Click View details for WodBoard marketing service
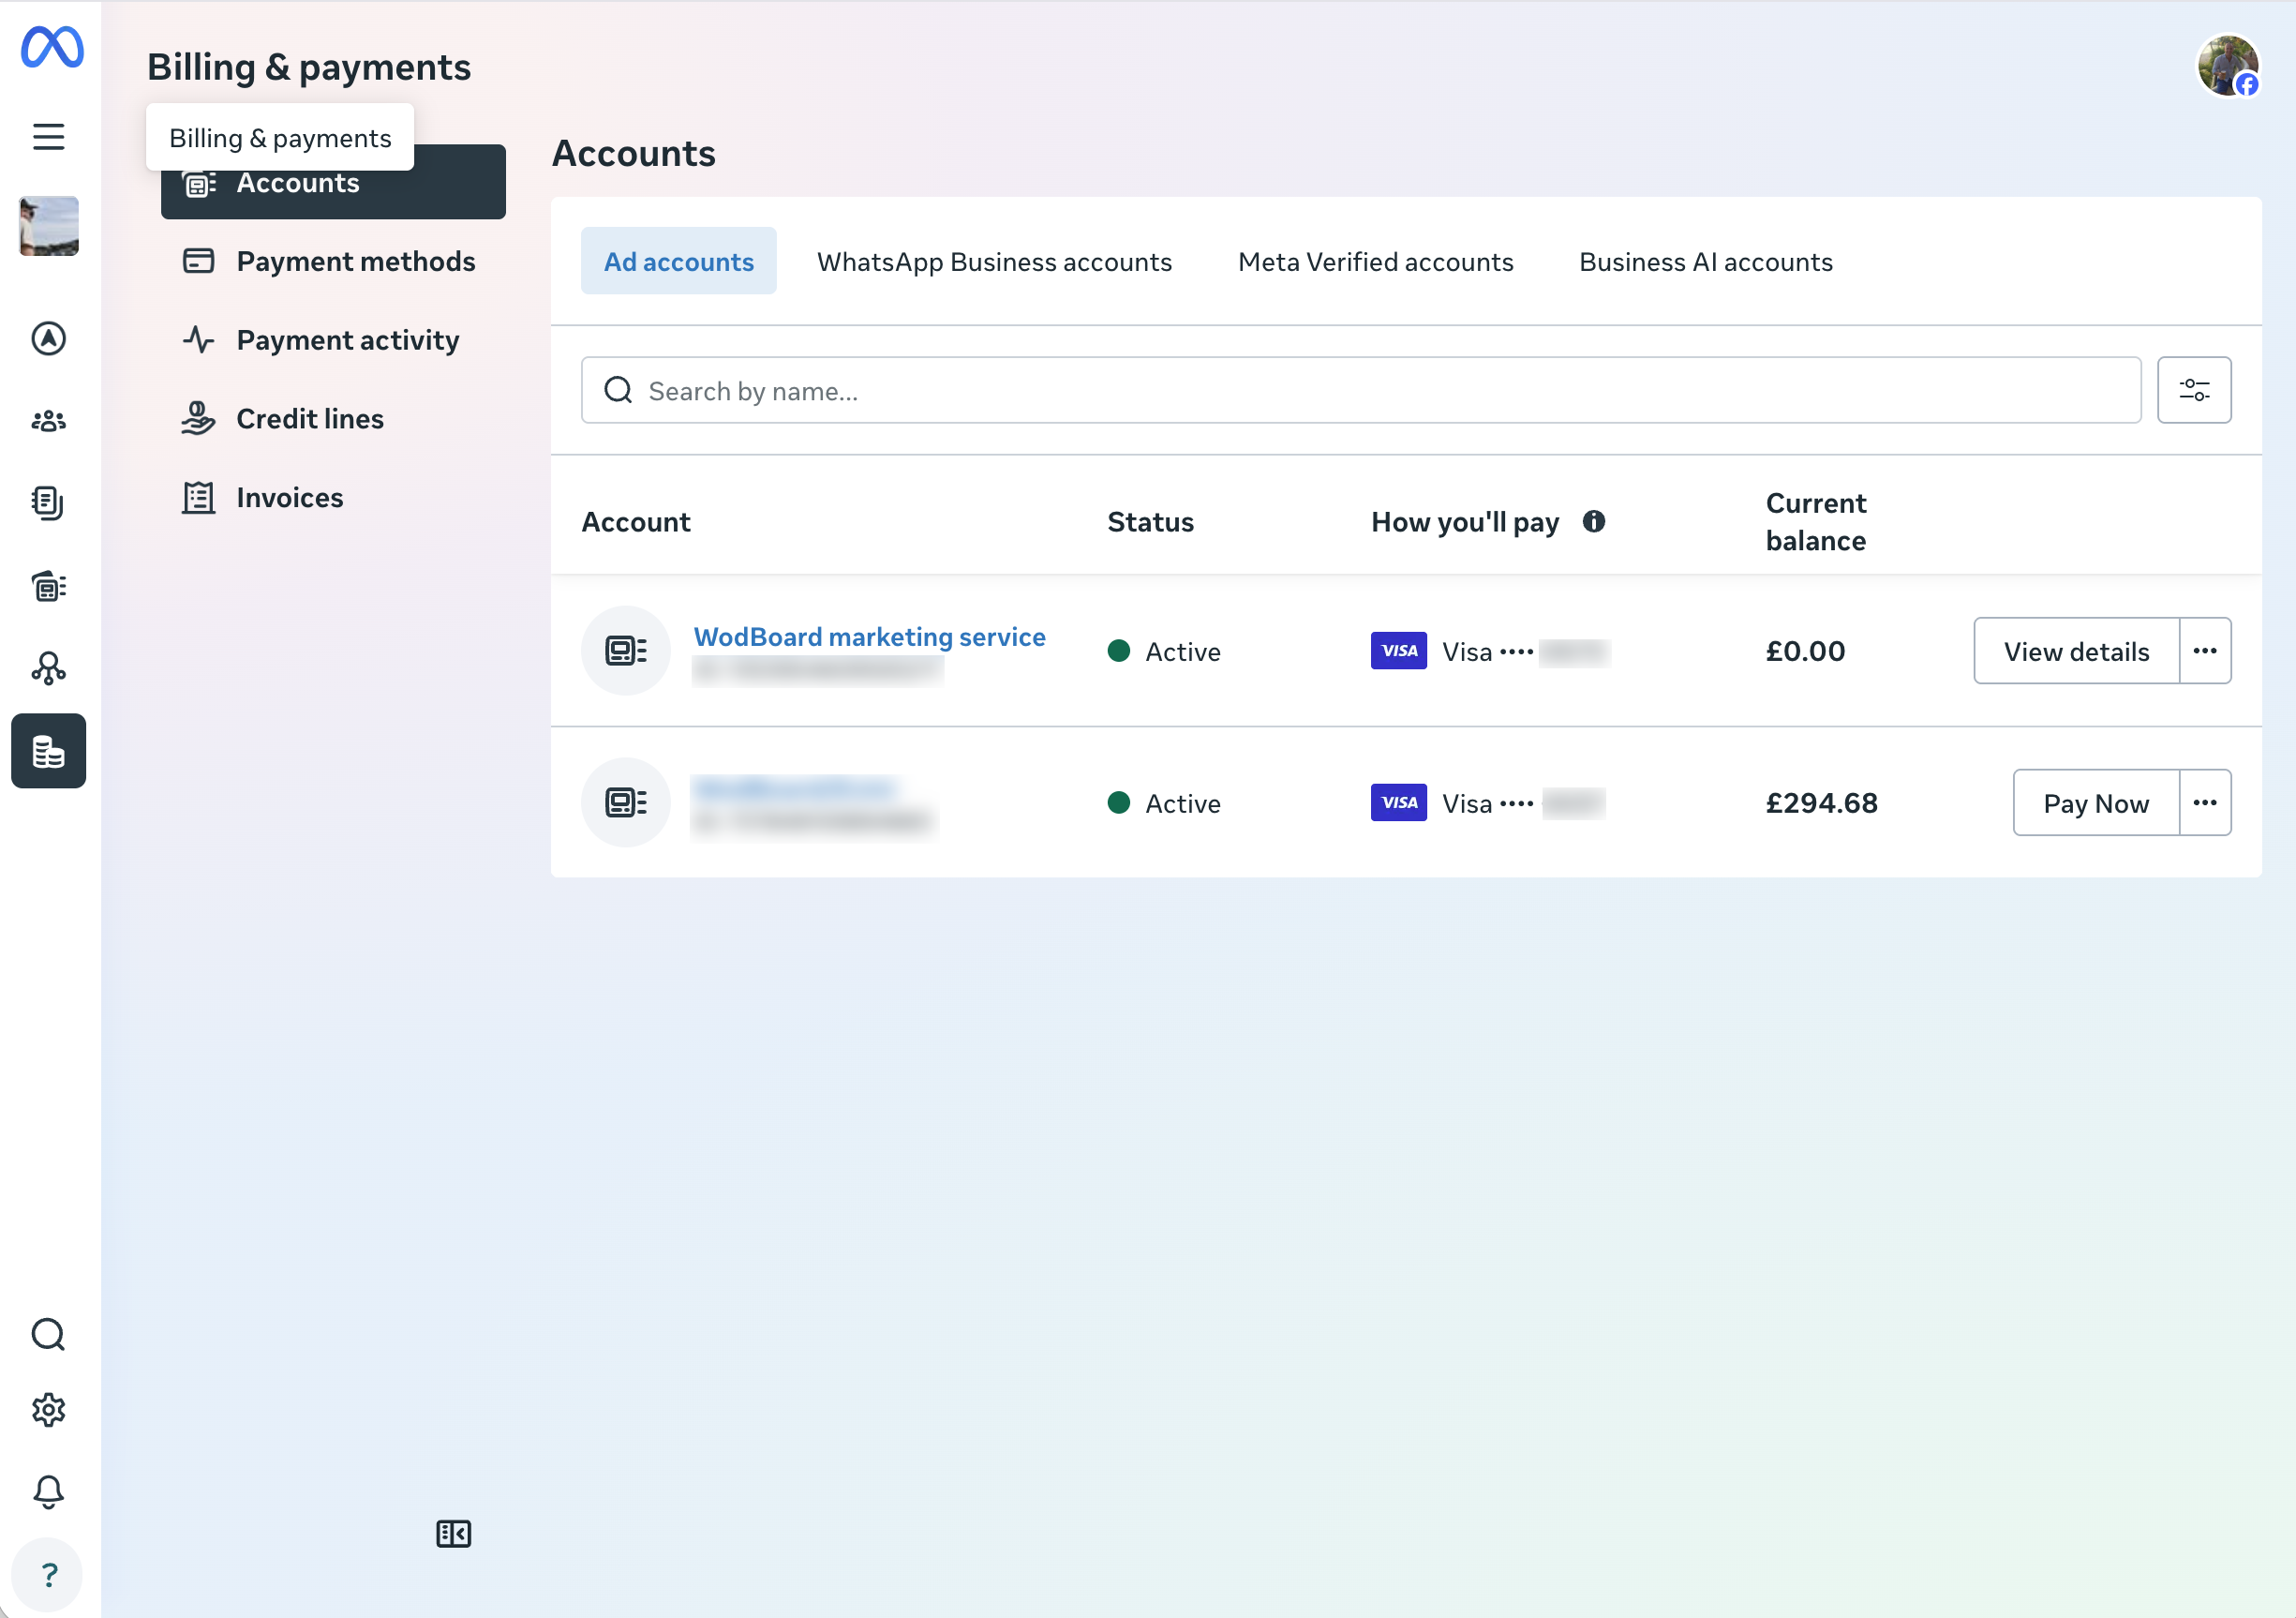Image resolution: width=2296 pixels, height=1618 pixels. 2076,651
